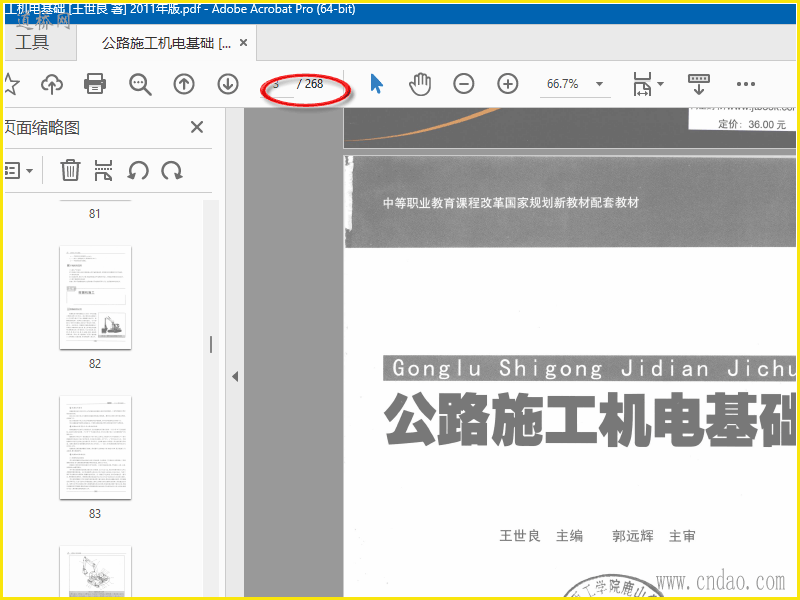Activate the hand pan tool
This screenshot has width=800, height=600.
pos(420,84)
